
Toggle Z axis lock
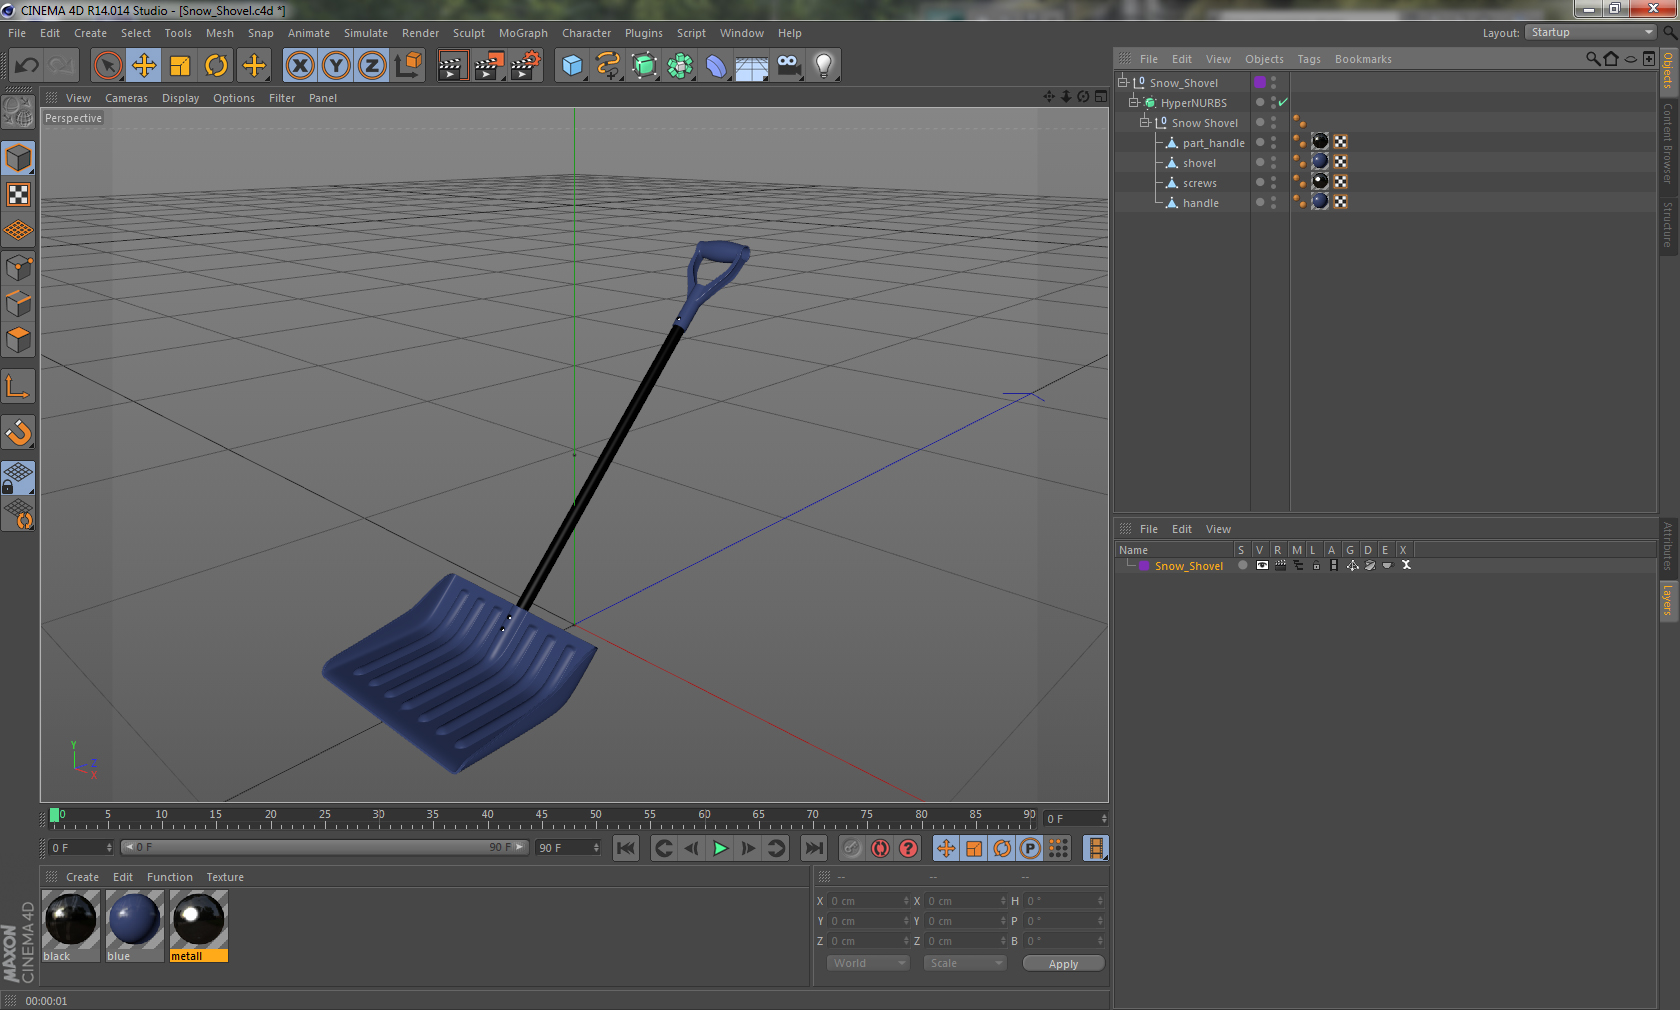pyautogui.click(x=372, y=66)
